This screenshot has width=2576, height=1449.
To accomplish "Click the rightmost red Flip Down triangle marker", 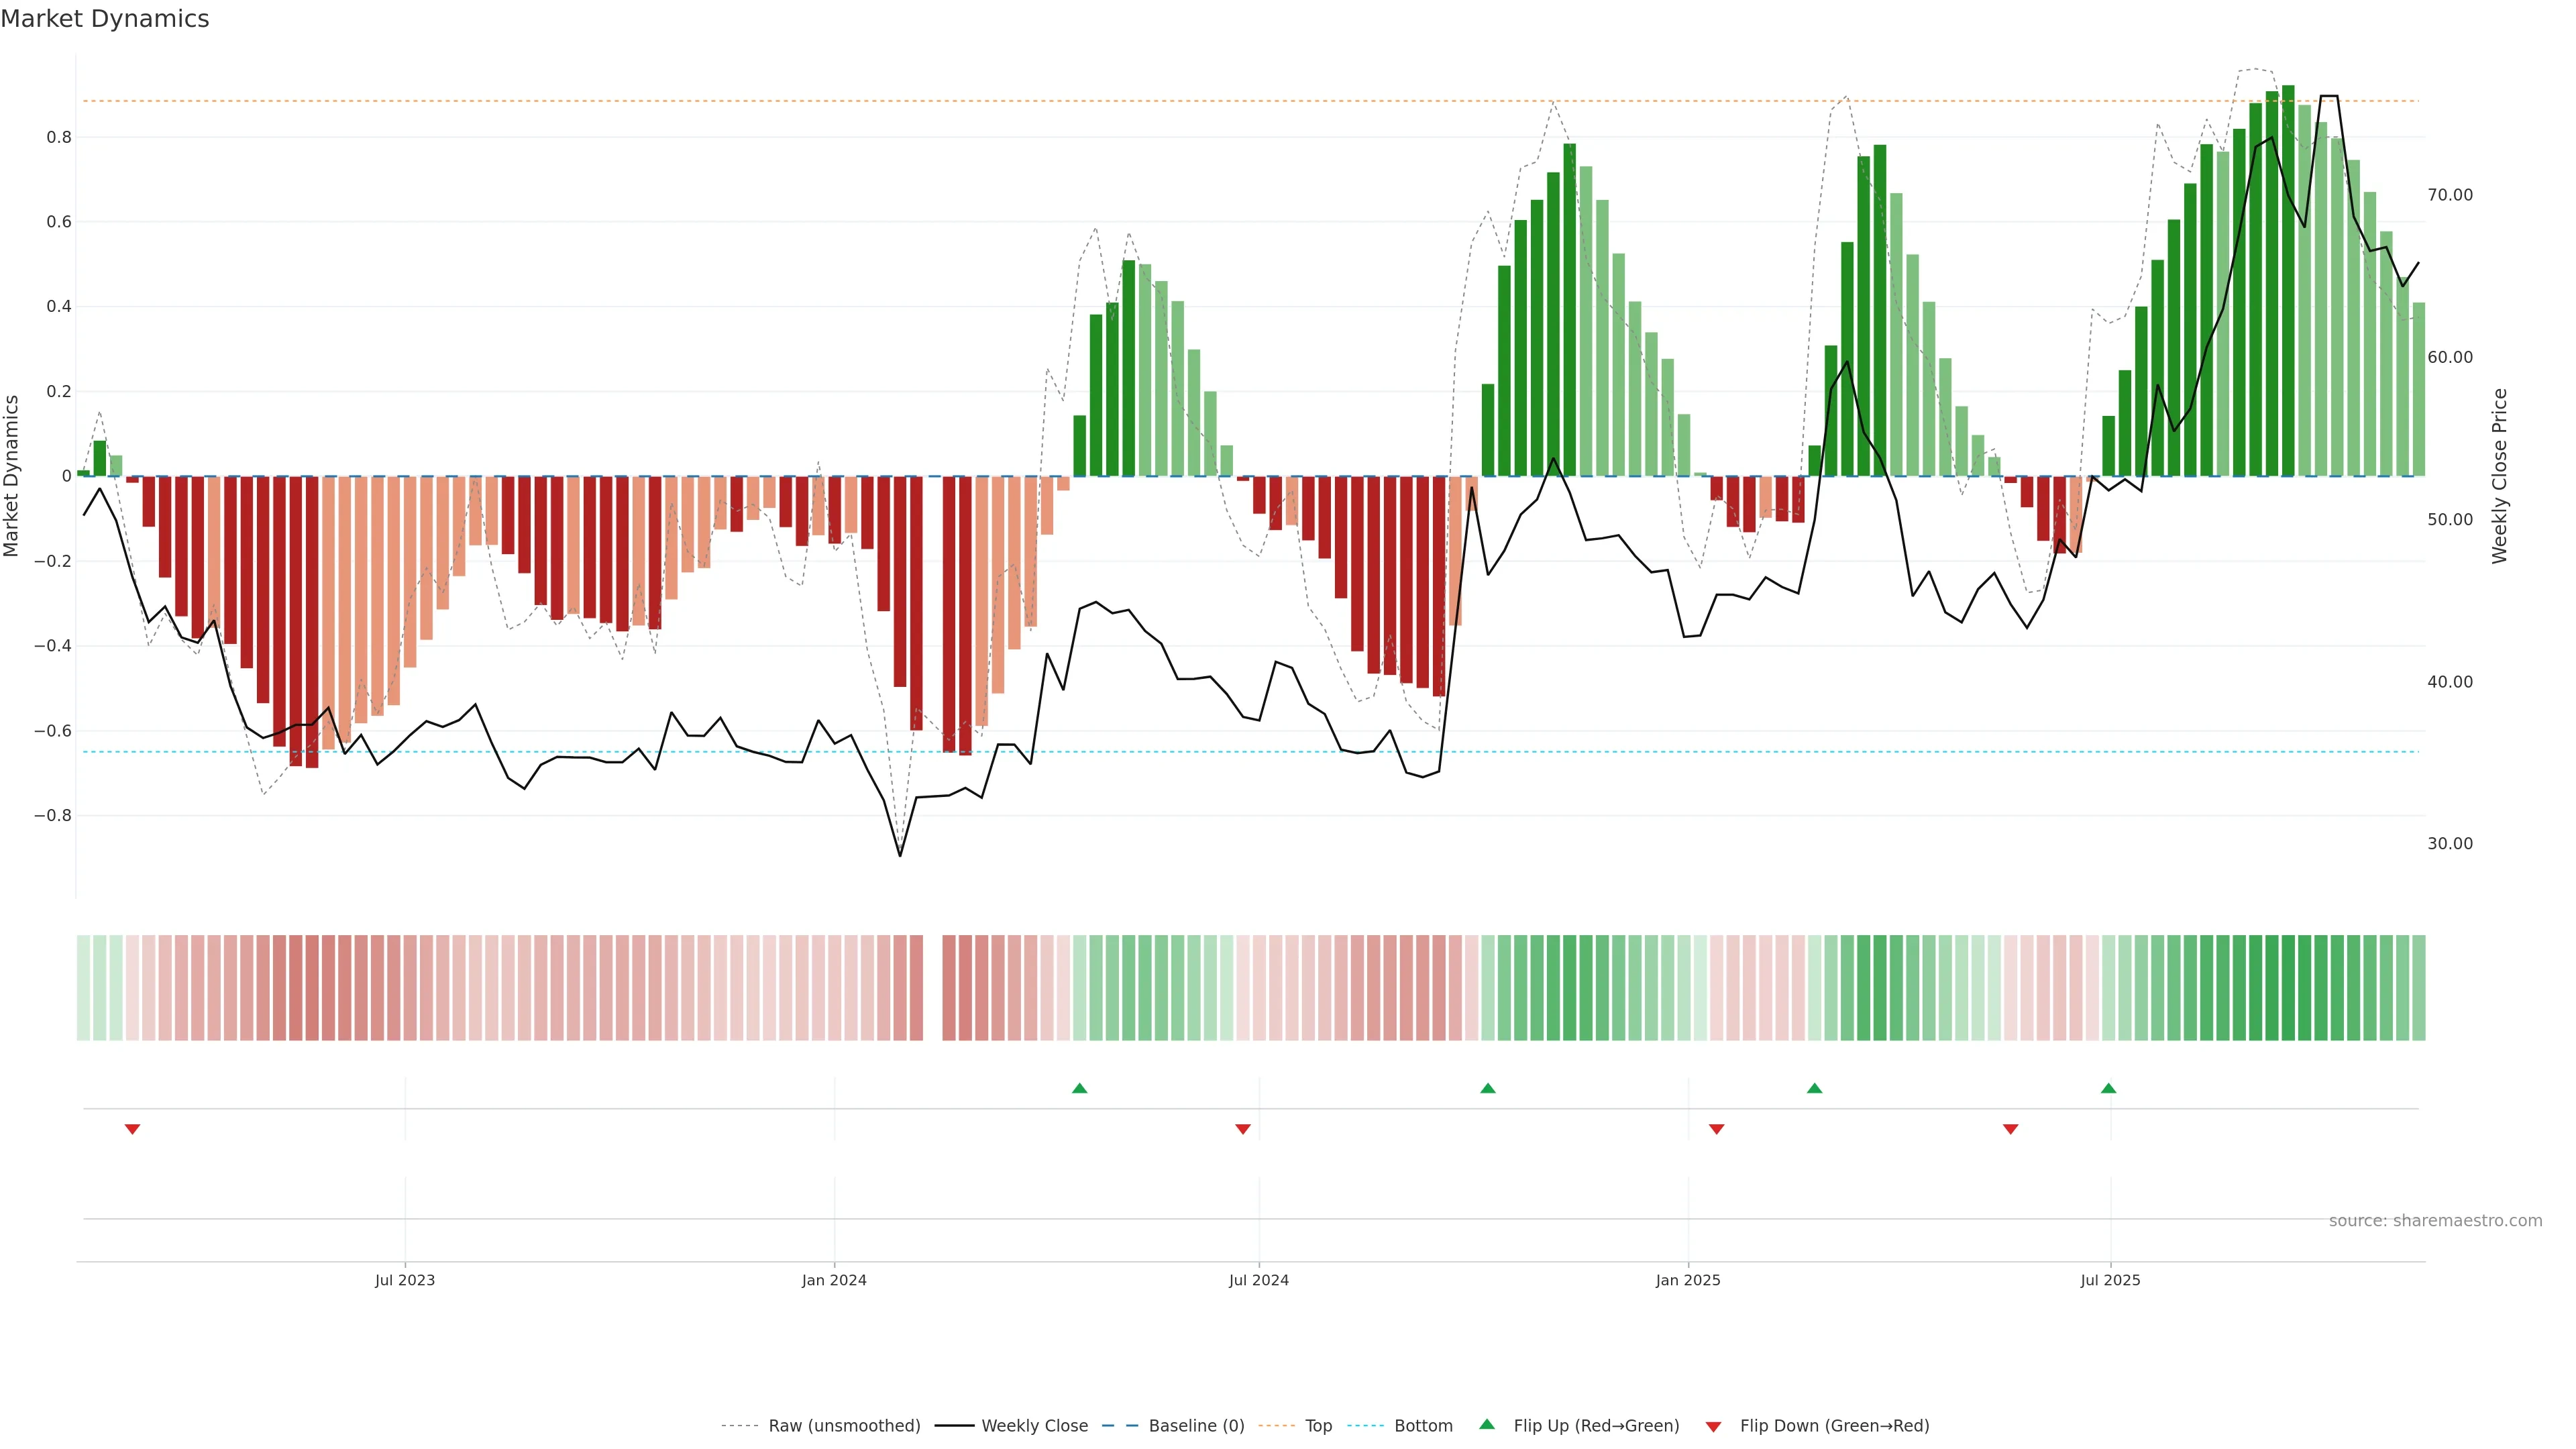I will point(2011,1129).
